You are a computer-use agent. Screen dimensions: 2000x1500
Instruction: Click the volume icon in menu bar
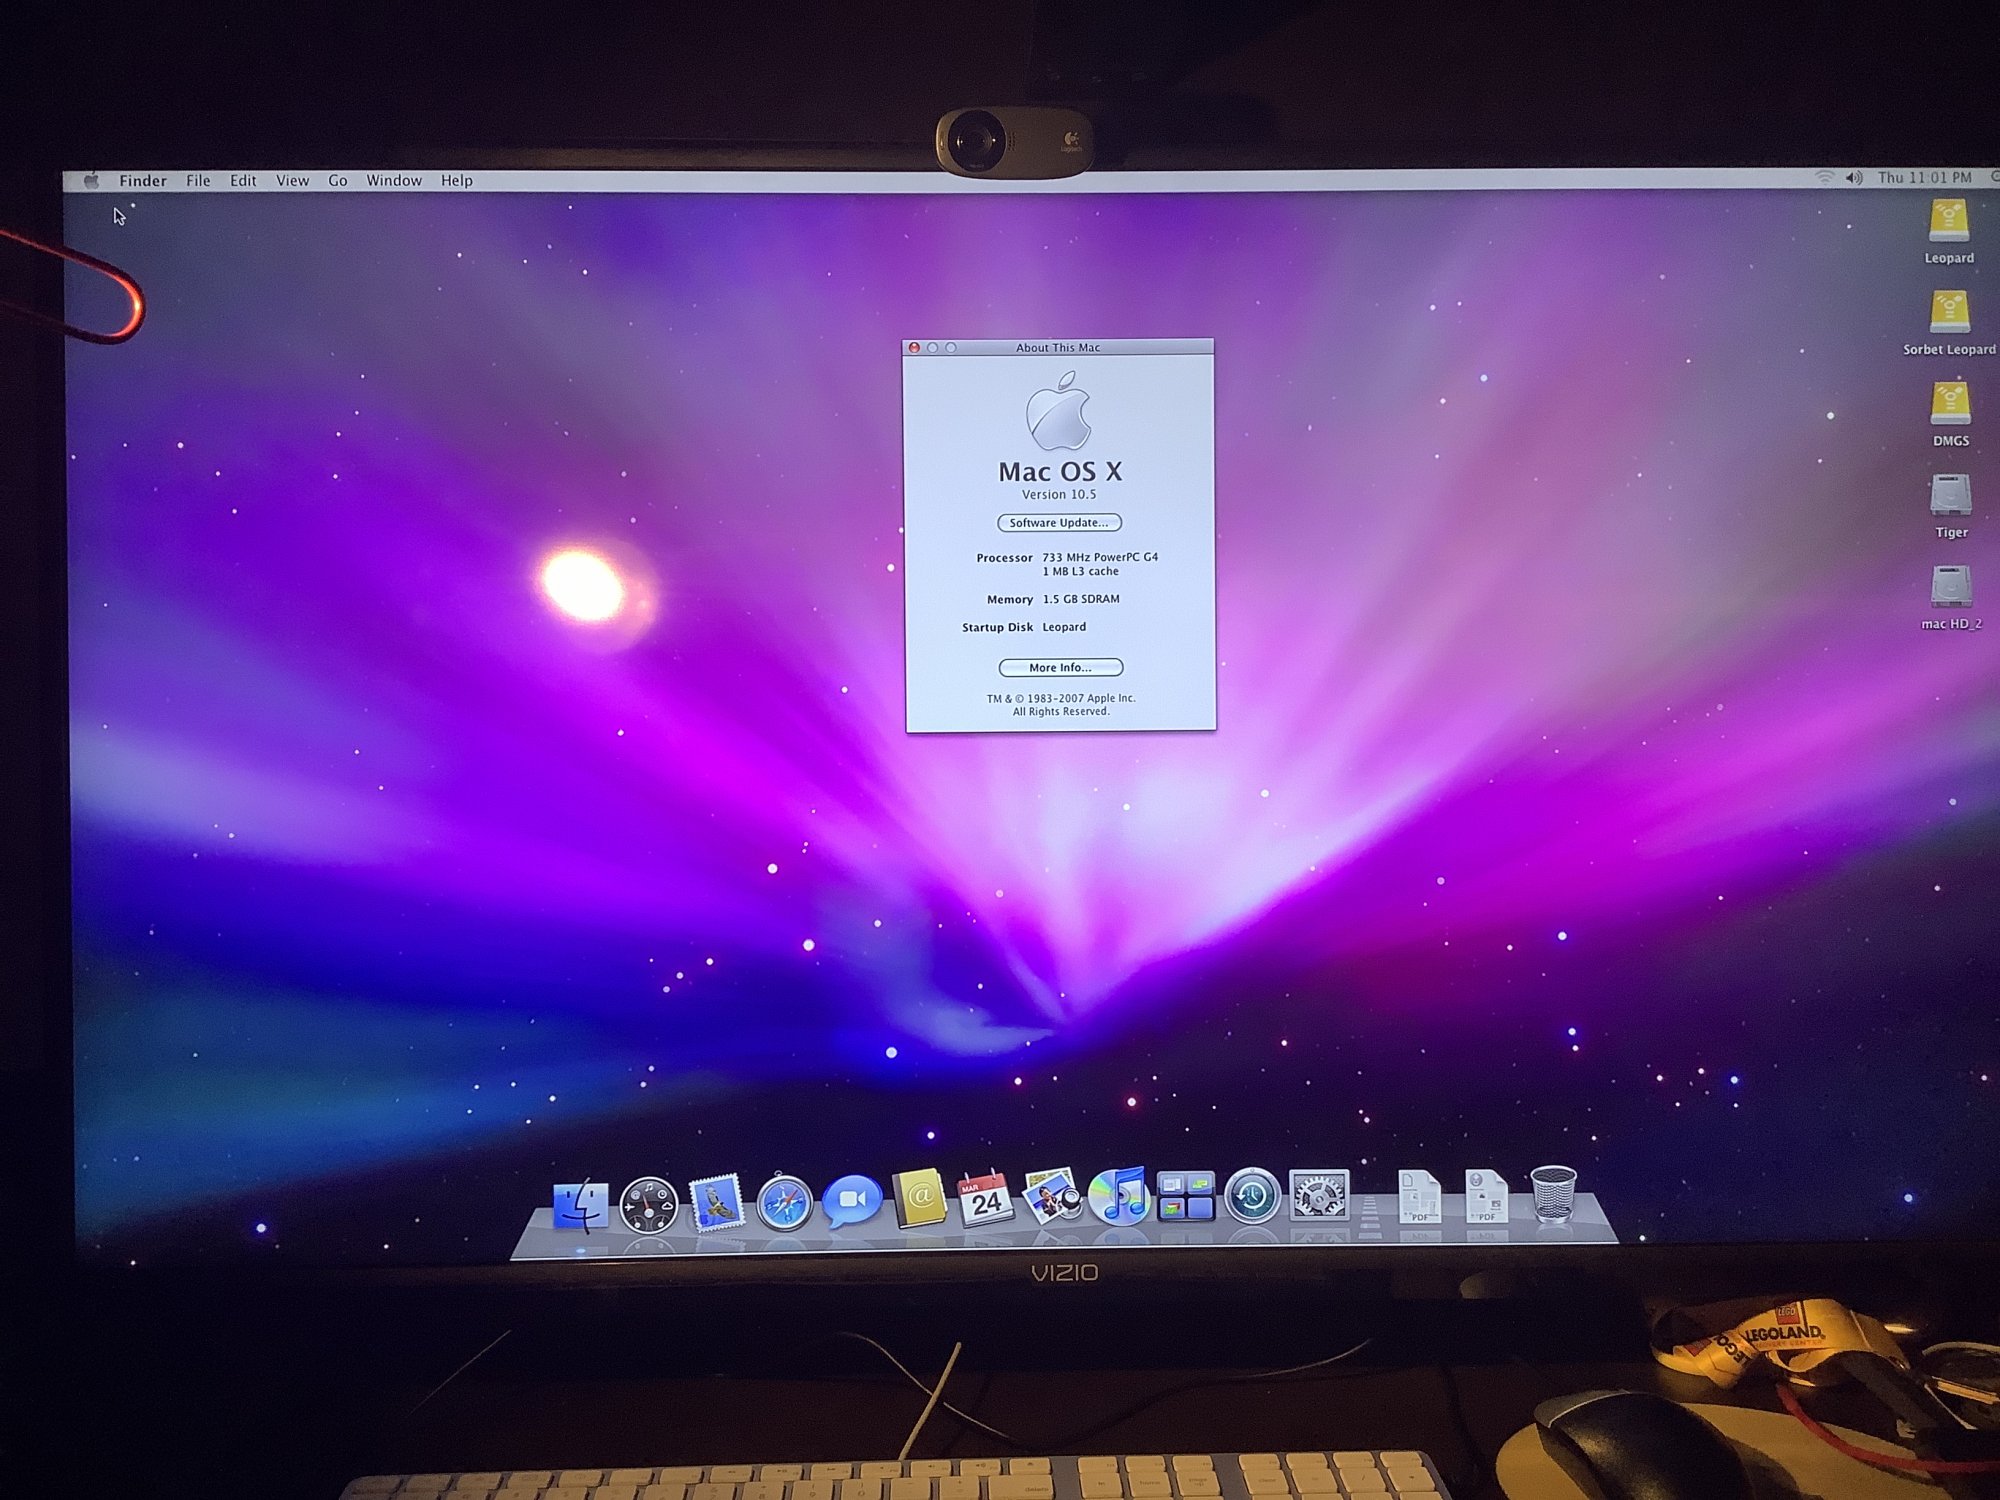1853,178
